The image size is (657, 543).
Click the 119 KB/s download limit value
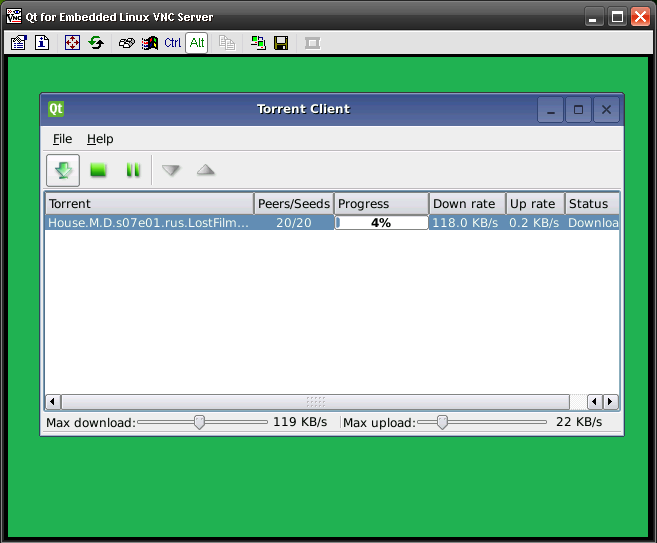(x=300, y=422)
